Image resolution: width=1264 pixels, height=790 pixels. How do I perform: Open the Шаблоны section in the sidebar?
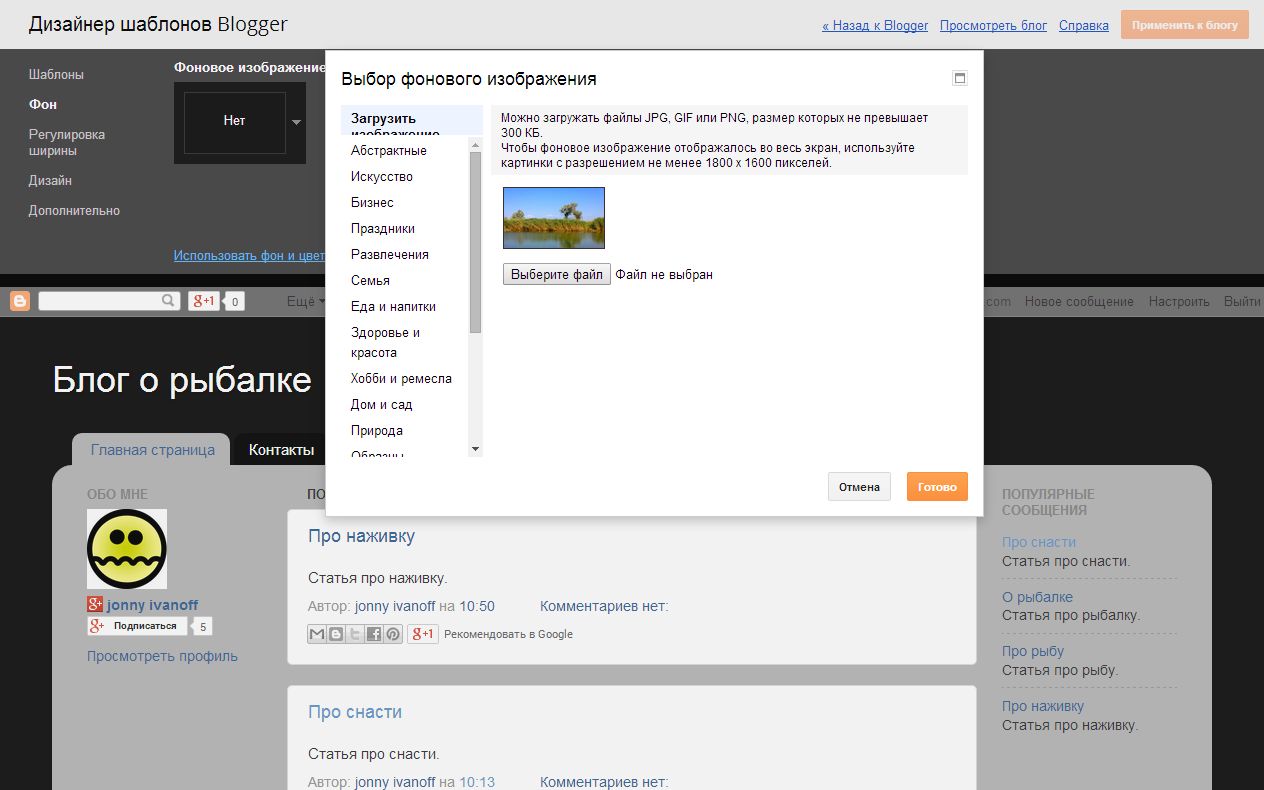56,75
